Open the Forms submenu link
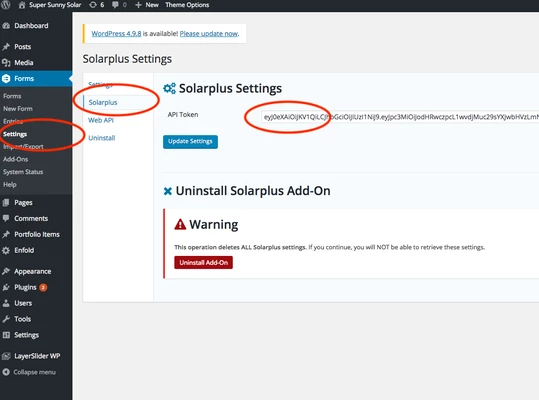Image resolution: width=539 pixels, height=400 pixels. (12, 96)
